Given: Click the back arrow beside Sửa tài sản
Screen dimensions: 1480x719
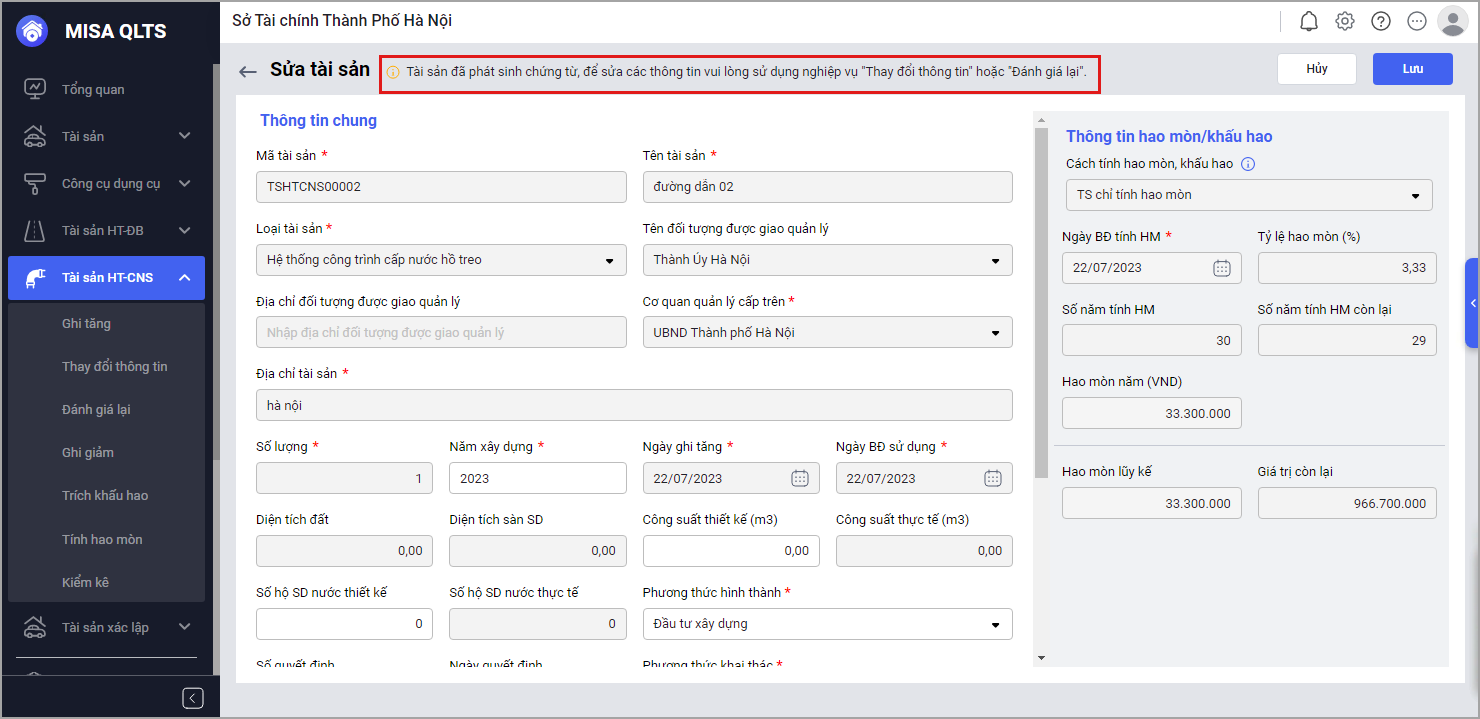Looking at the screenshot, I should (247, 71).
